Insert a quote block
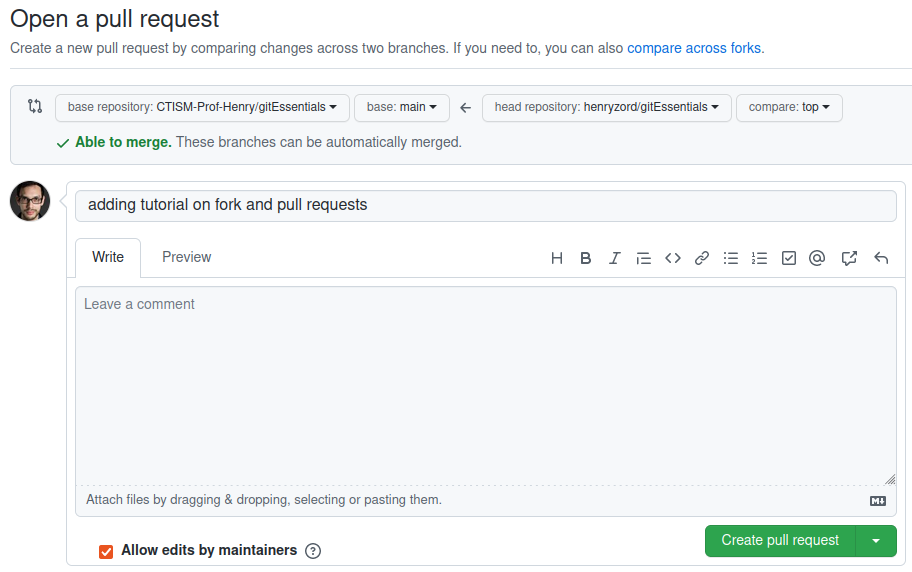912x572 pixels. tap(644, 258)
